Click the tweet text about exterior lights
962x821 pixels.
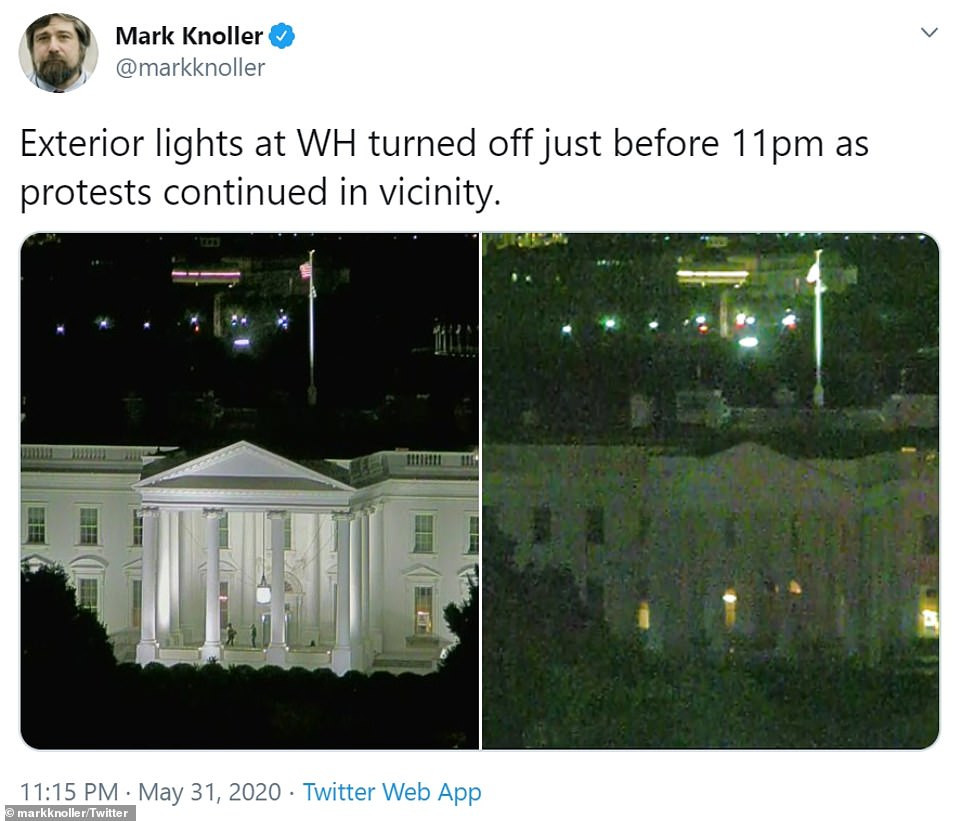444,168
